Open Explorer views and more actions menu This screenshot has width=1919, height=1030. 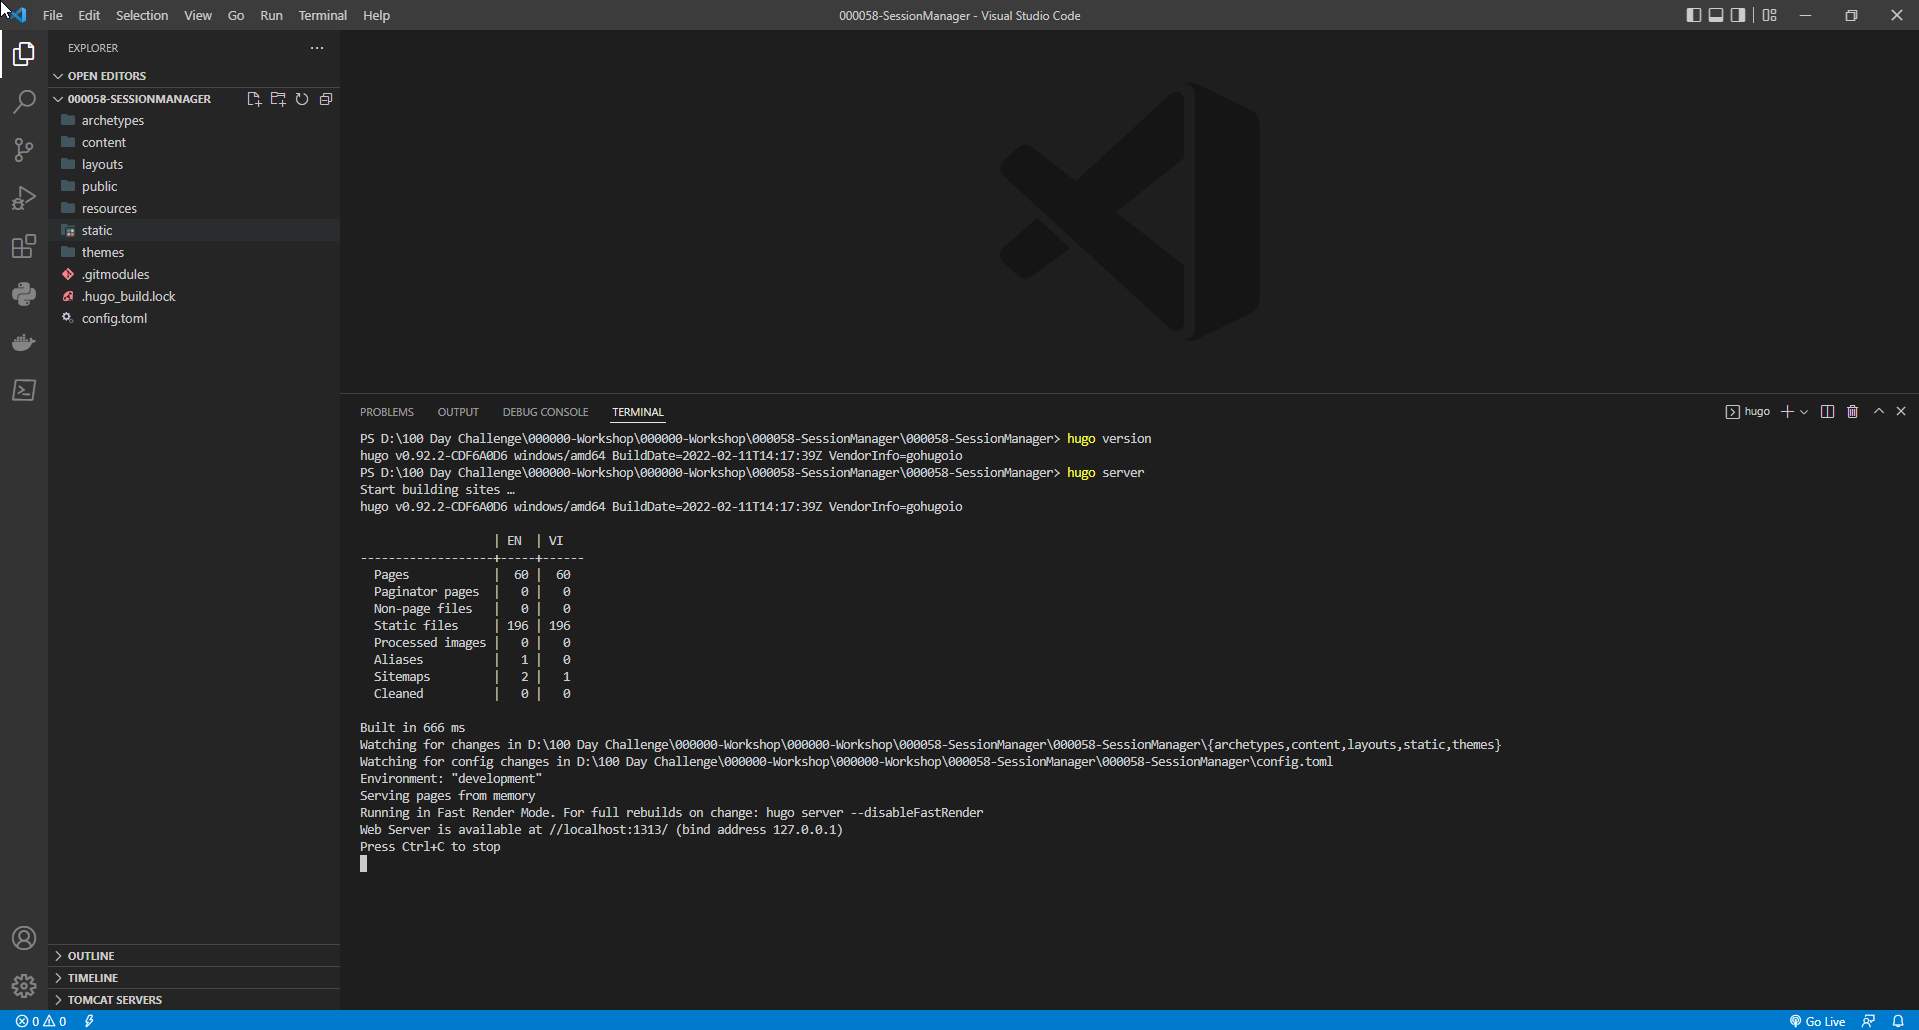point(317,48)
